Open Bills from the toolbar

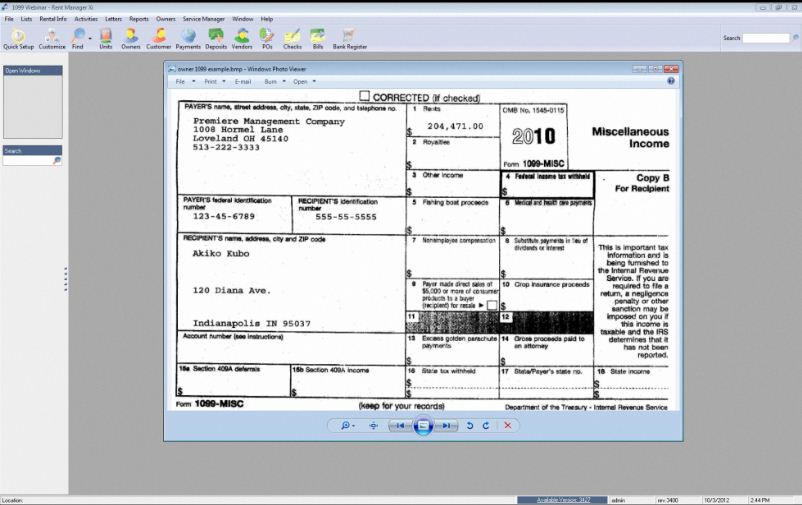[x=318, y=39]
